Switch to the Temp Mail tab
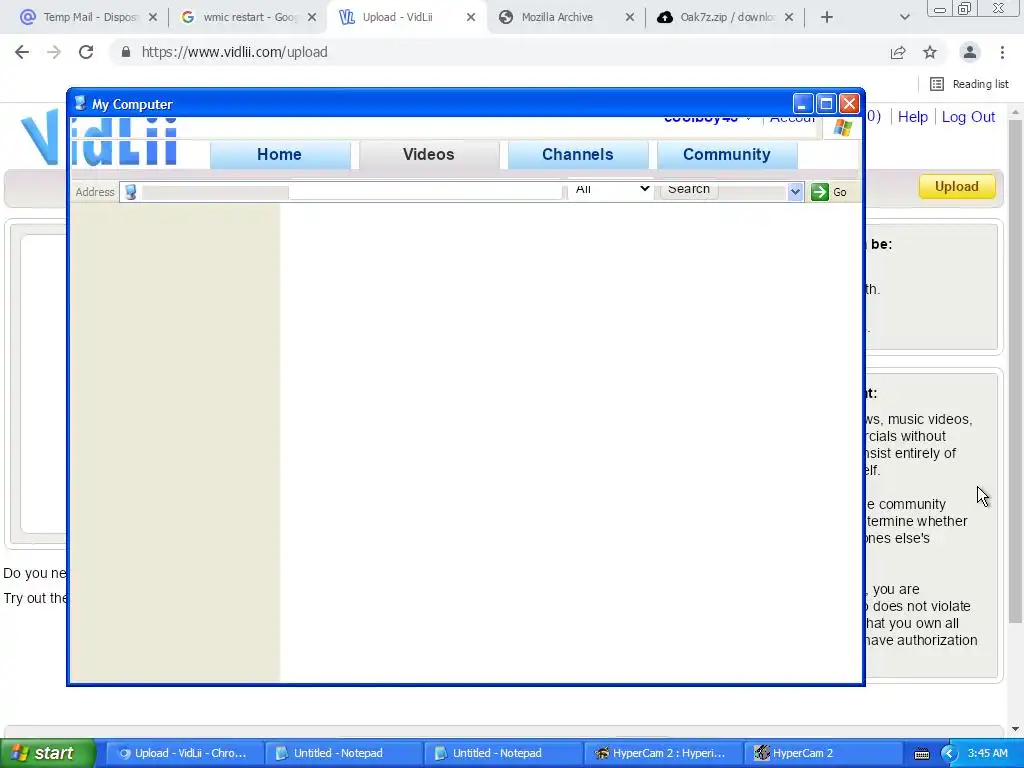 [x=88, y=18]
